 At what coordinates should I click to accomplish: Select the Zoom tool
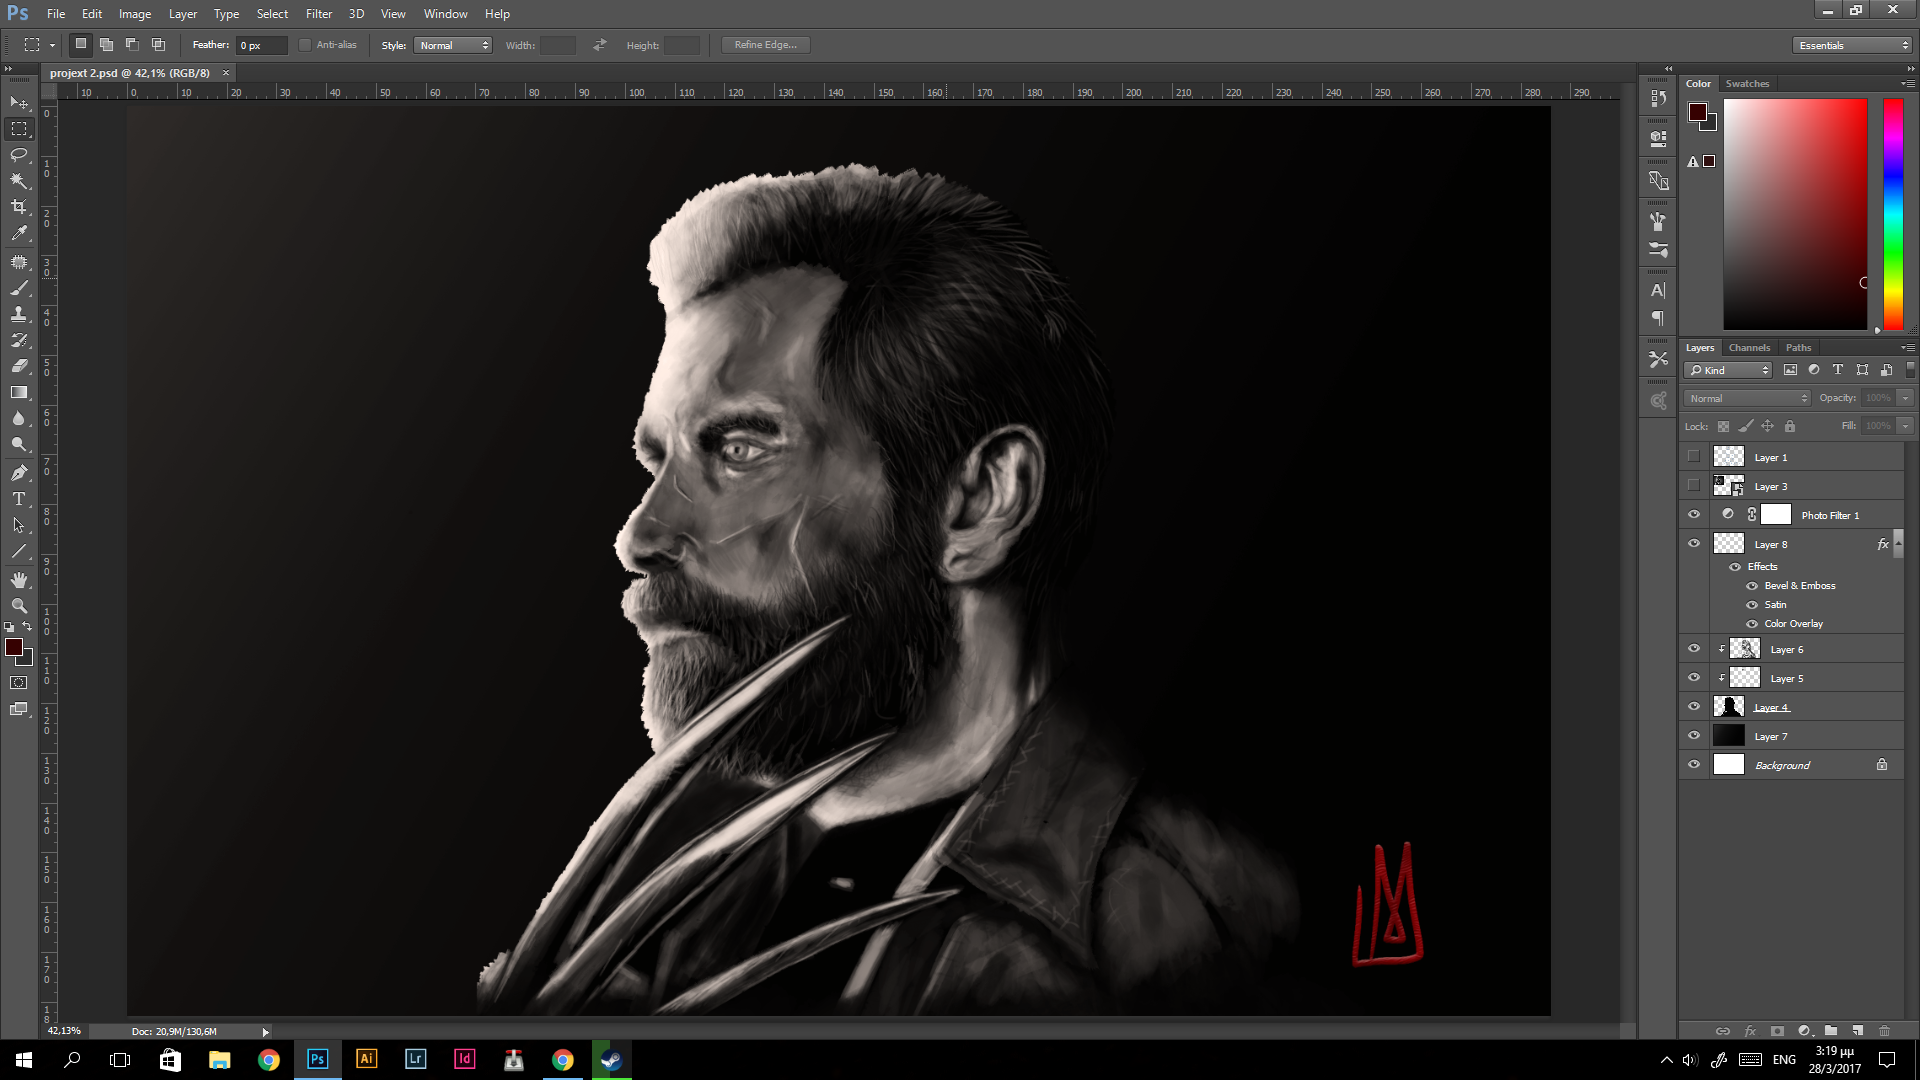coord(19,606)
